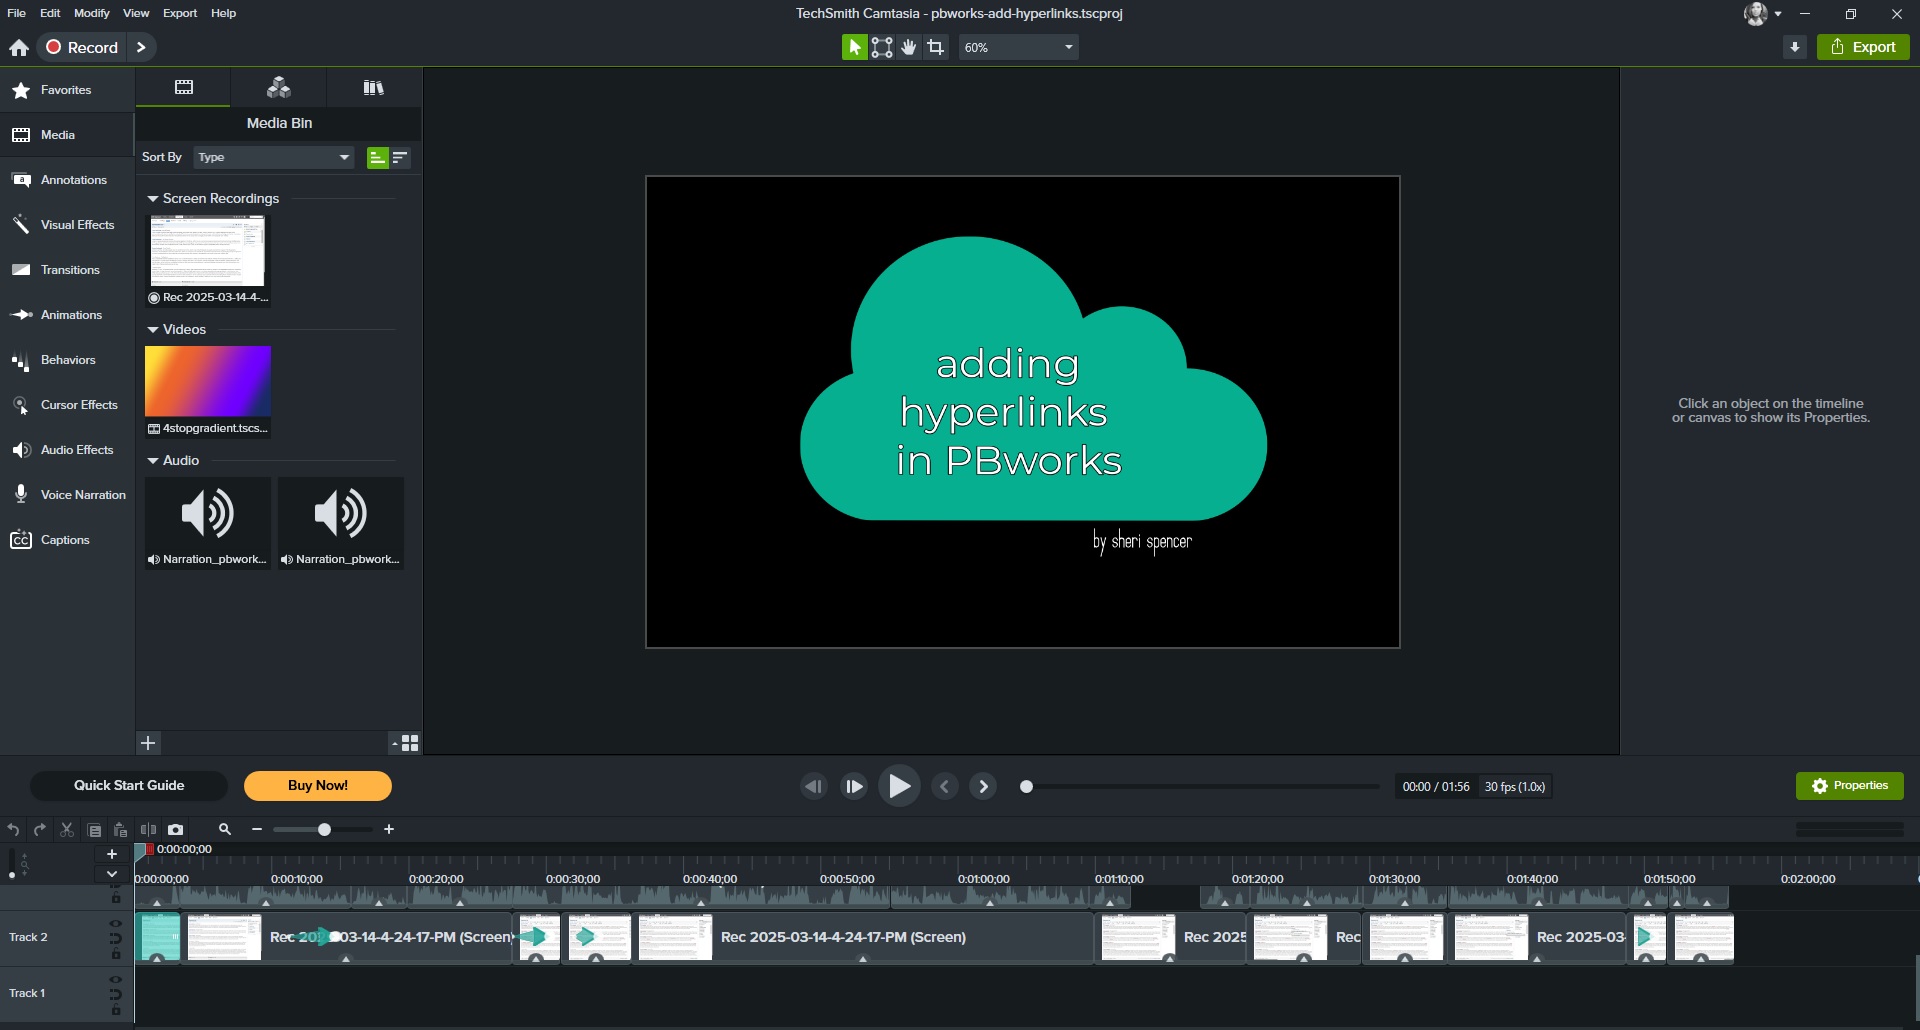Zoom in timeline with plus icon
This screenshot has height=1030, width=1920.
click(389, 830)
